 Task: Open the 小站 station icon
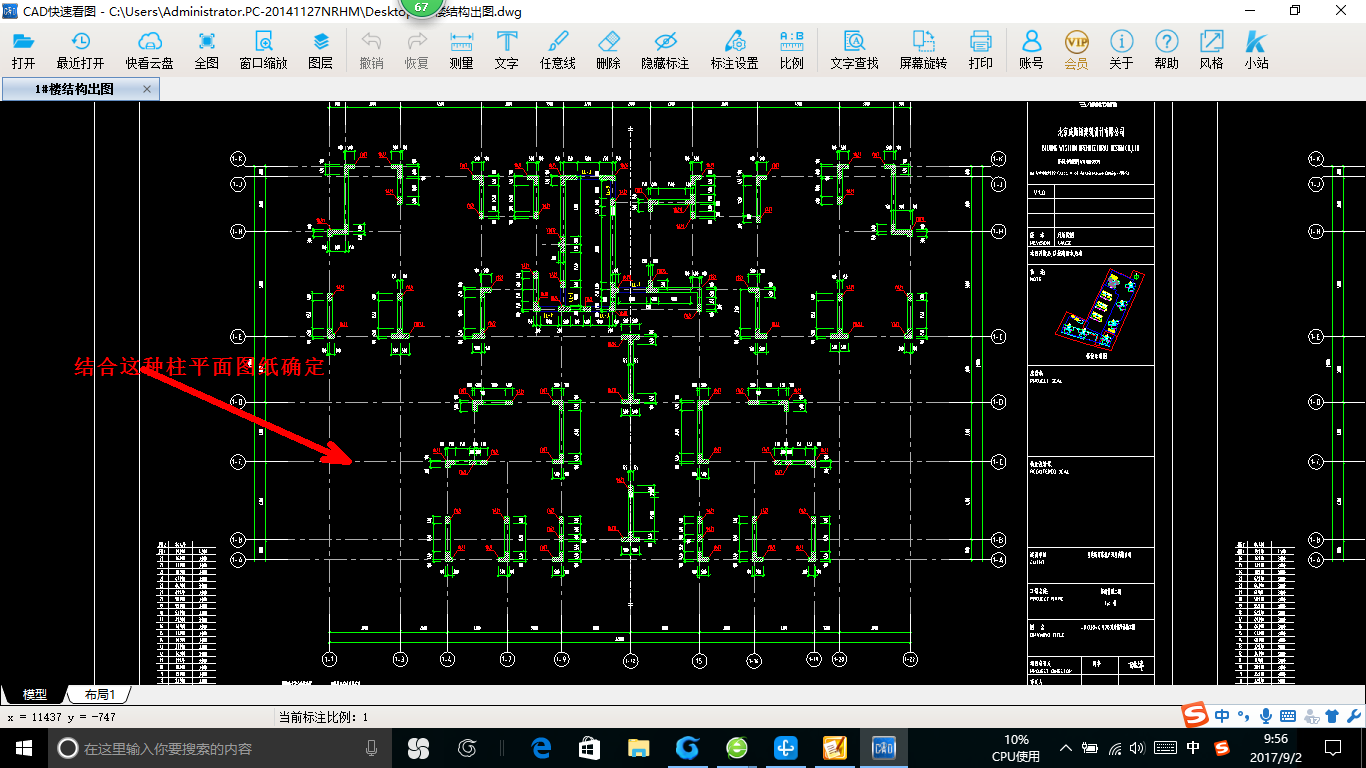tap(1256, 50)
